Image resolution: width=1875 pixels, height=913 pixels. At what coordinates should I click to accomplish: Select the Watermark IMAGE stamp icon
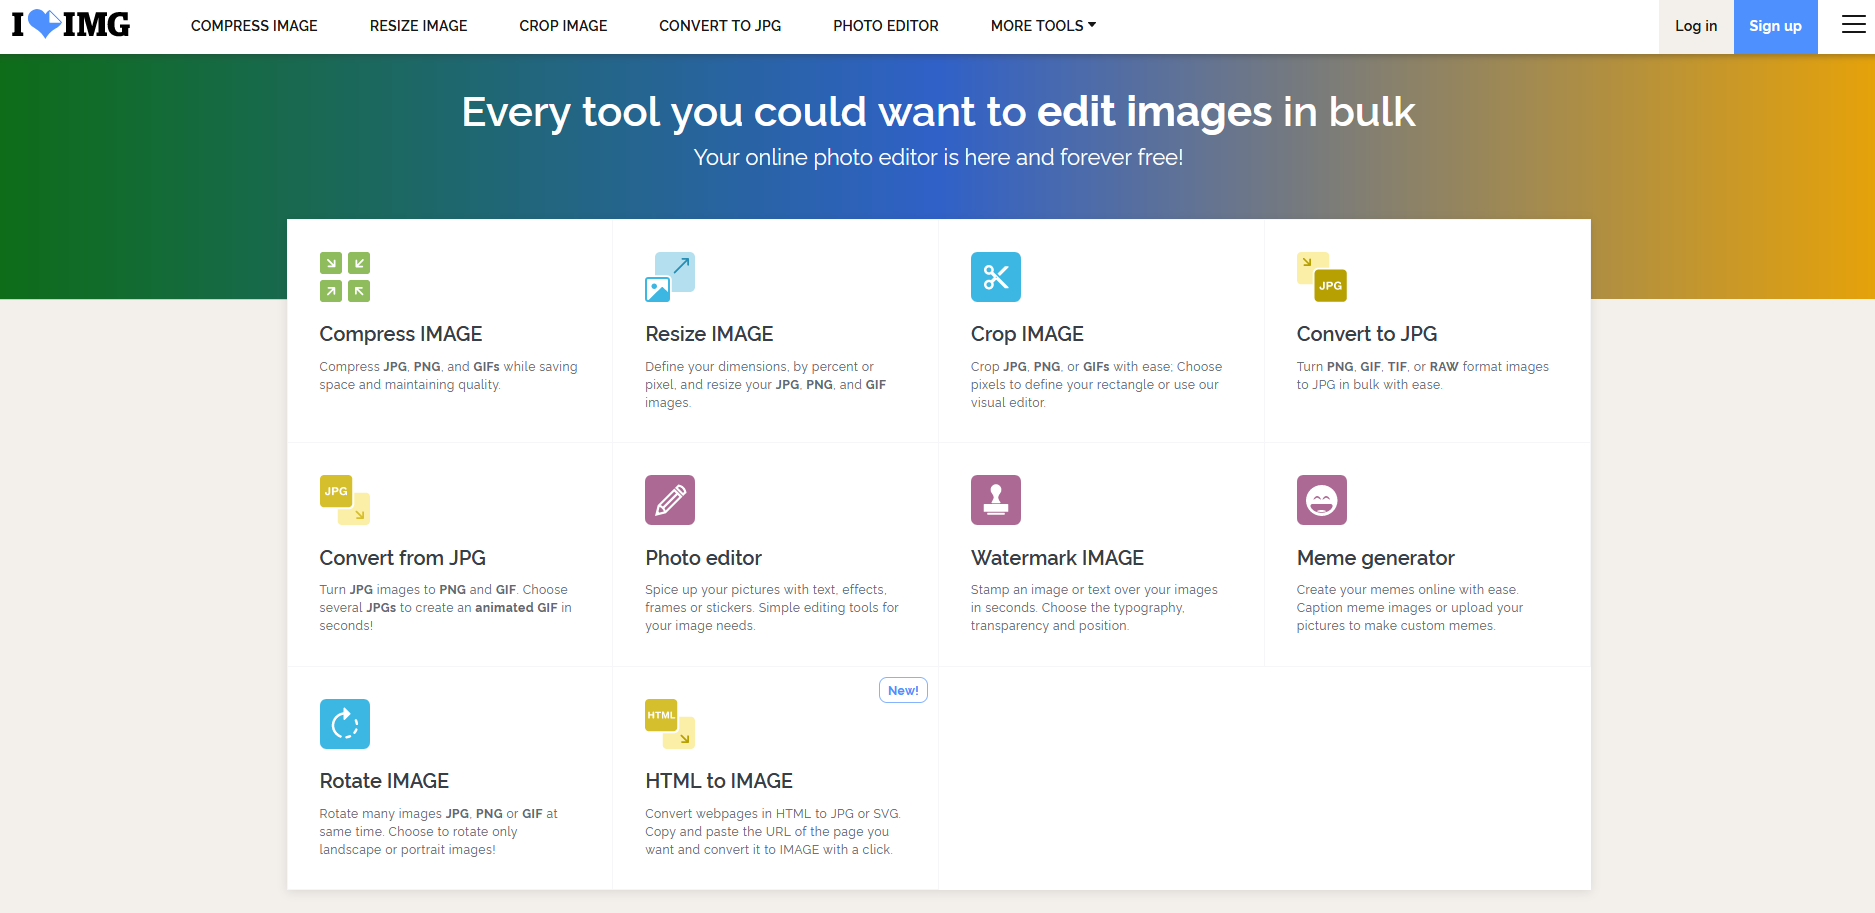[x=995, y=500]
